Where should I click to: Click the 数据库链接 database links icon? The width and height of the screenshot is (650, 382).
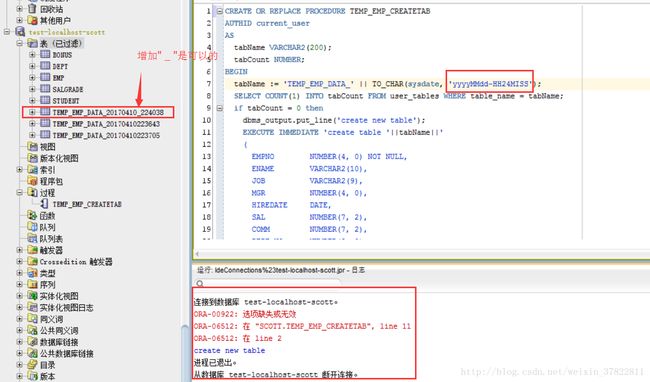(32, 342)
